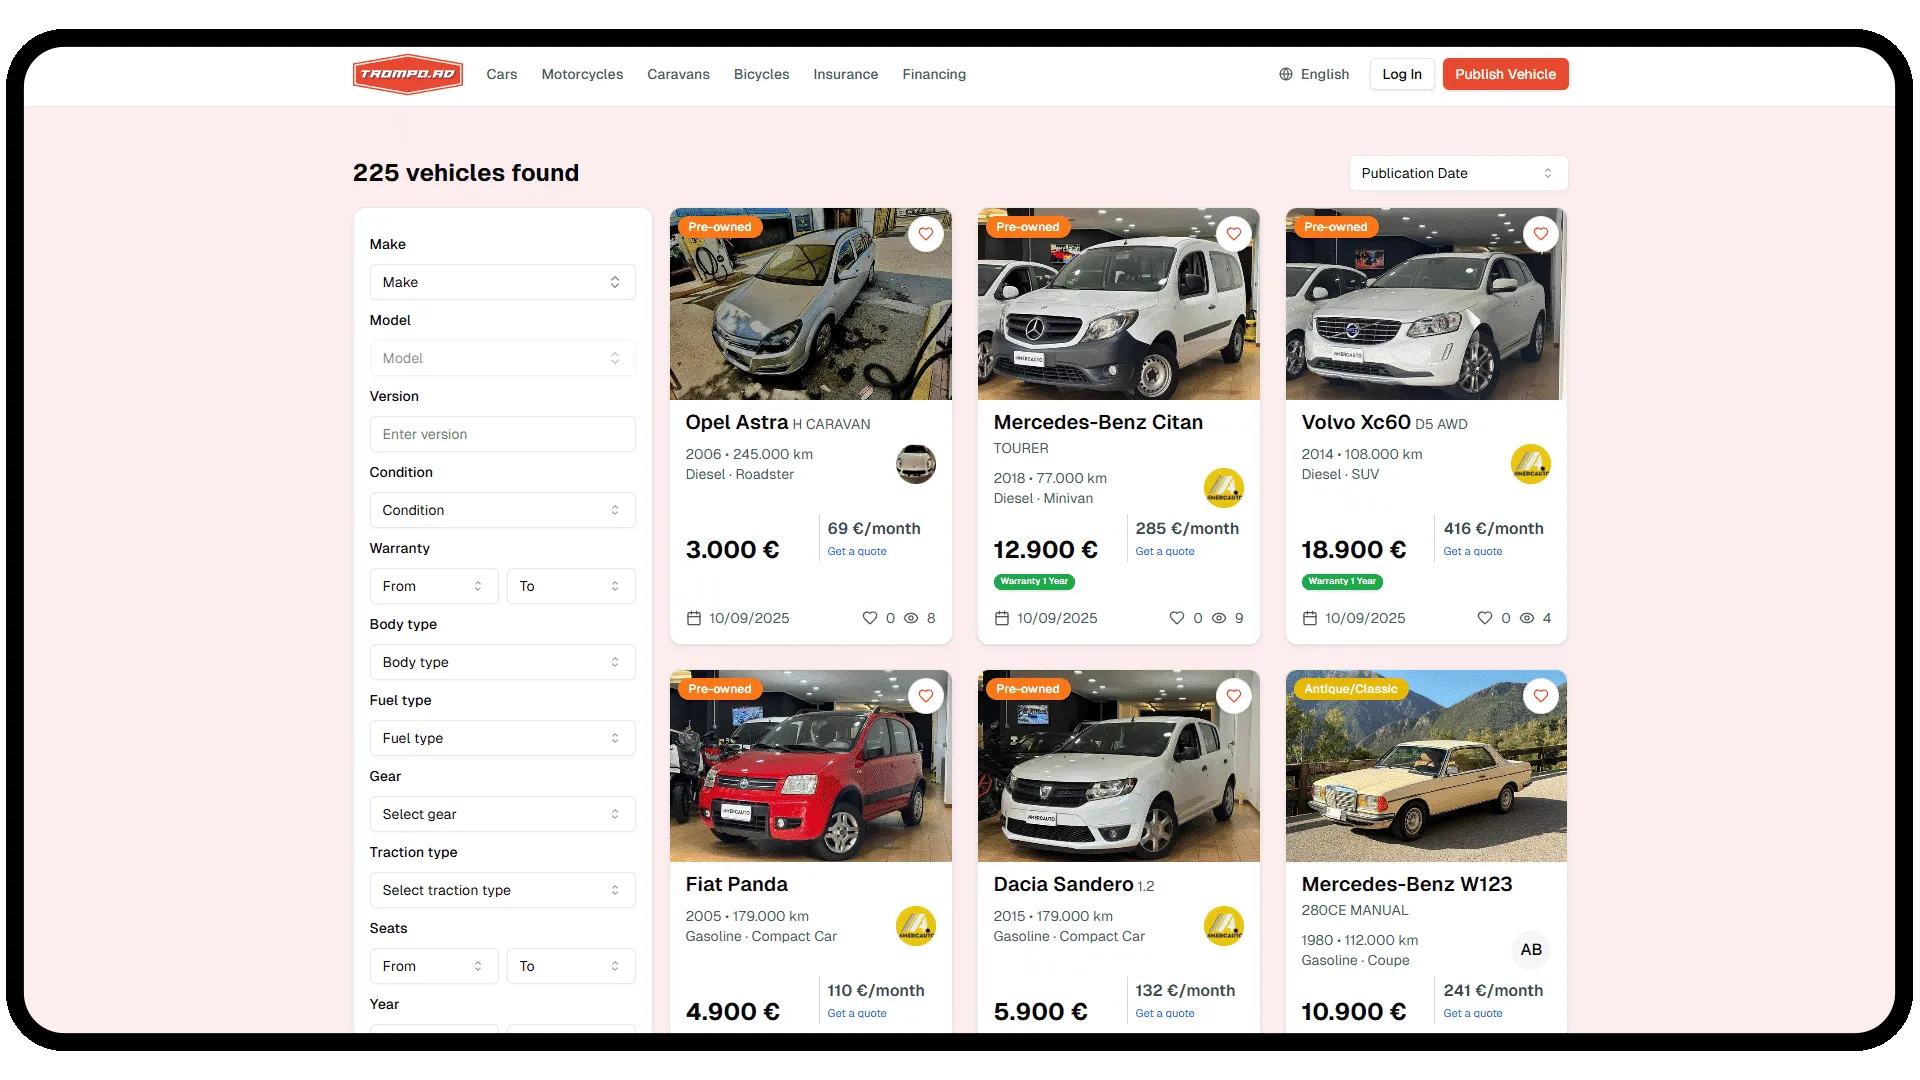Viewport: 1920px width, 1080px height.
Task: Favorite the Volvo Xc60 listing
Action: 1541,234
